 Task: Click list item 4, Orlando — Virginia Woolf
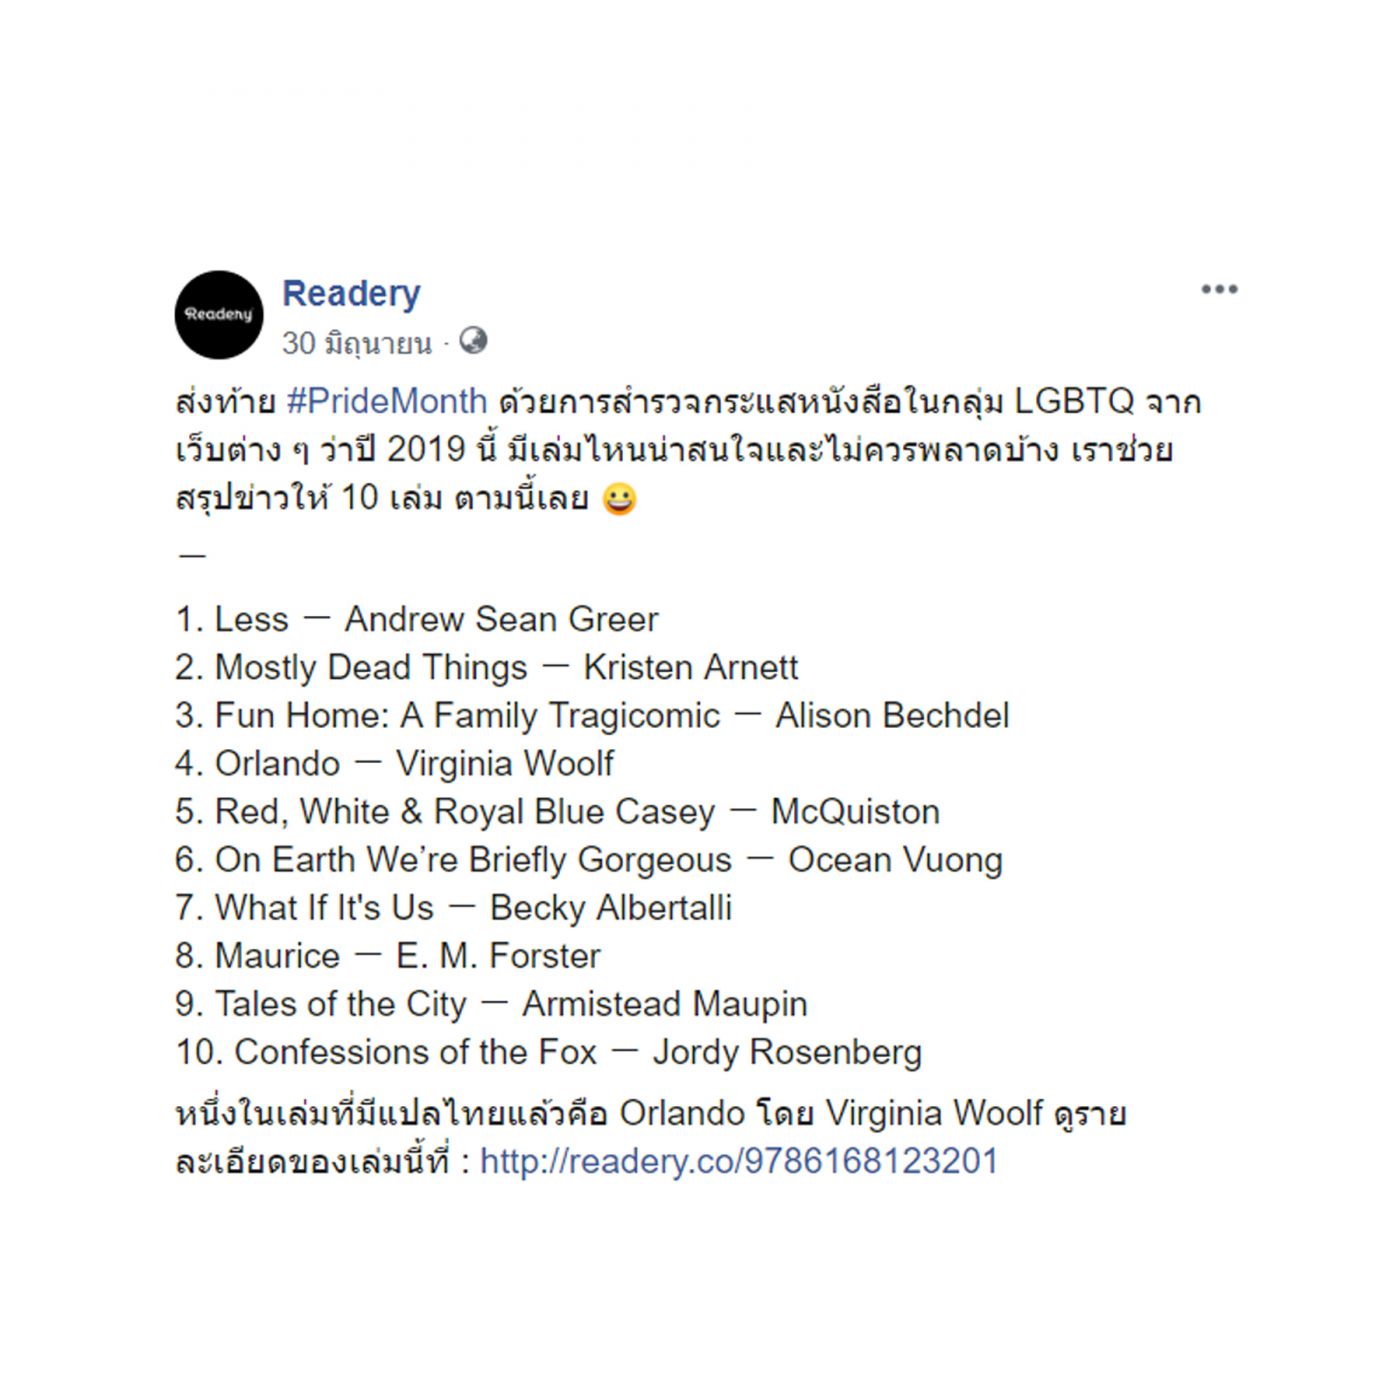pyautogui.click(x=394, y=763)
